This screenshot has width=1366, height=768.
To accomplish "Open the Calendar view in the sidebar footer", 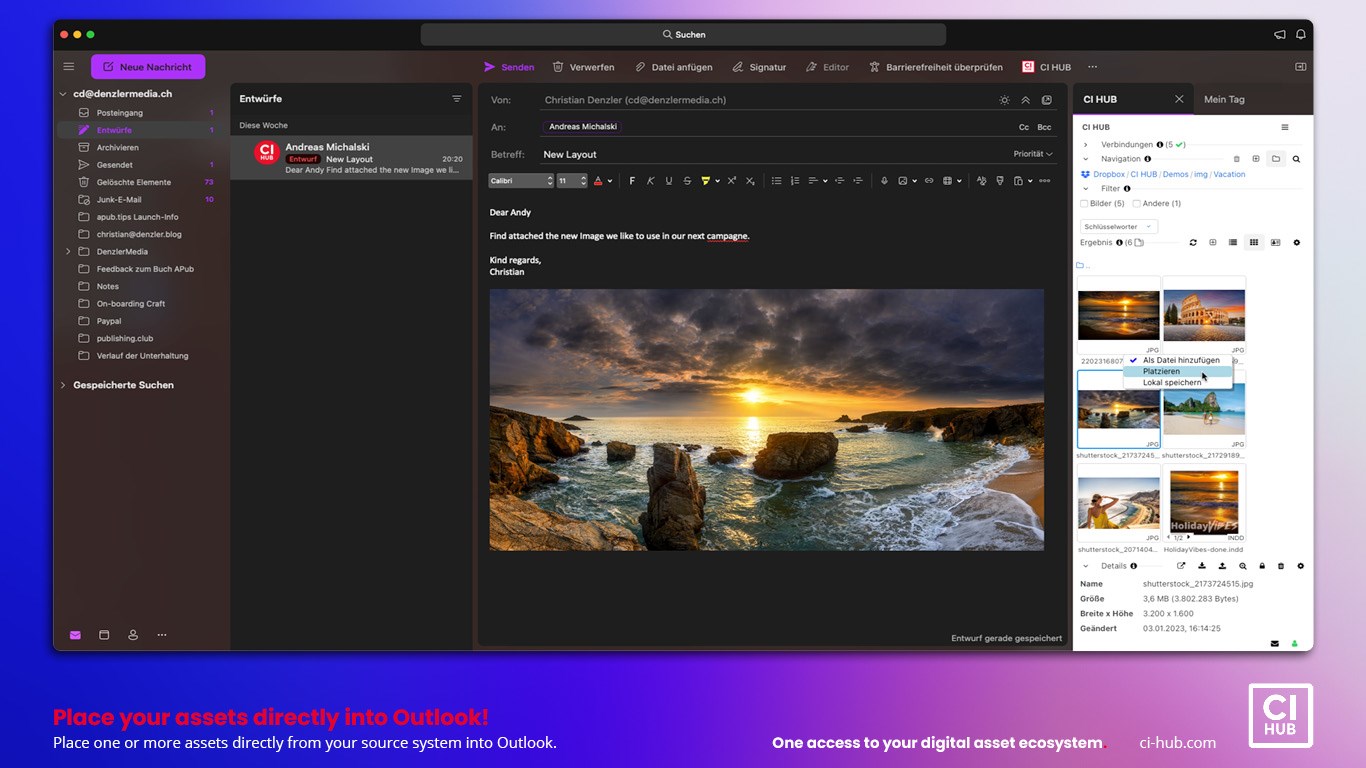I will 104,635.
